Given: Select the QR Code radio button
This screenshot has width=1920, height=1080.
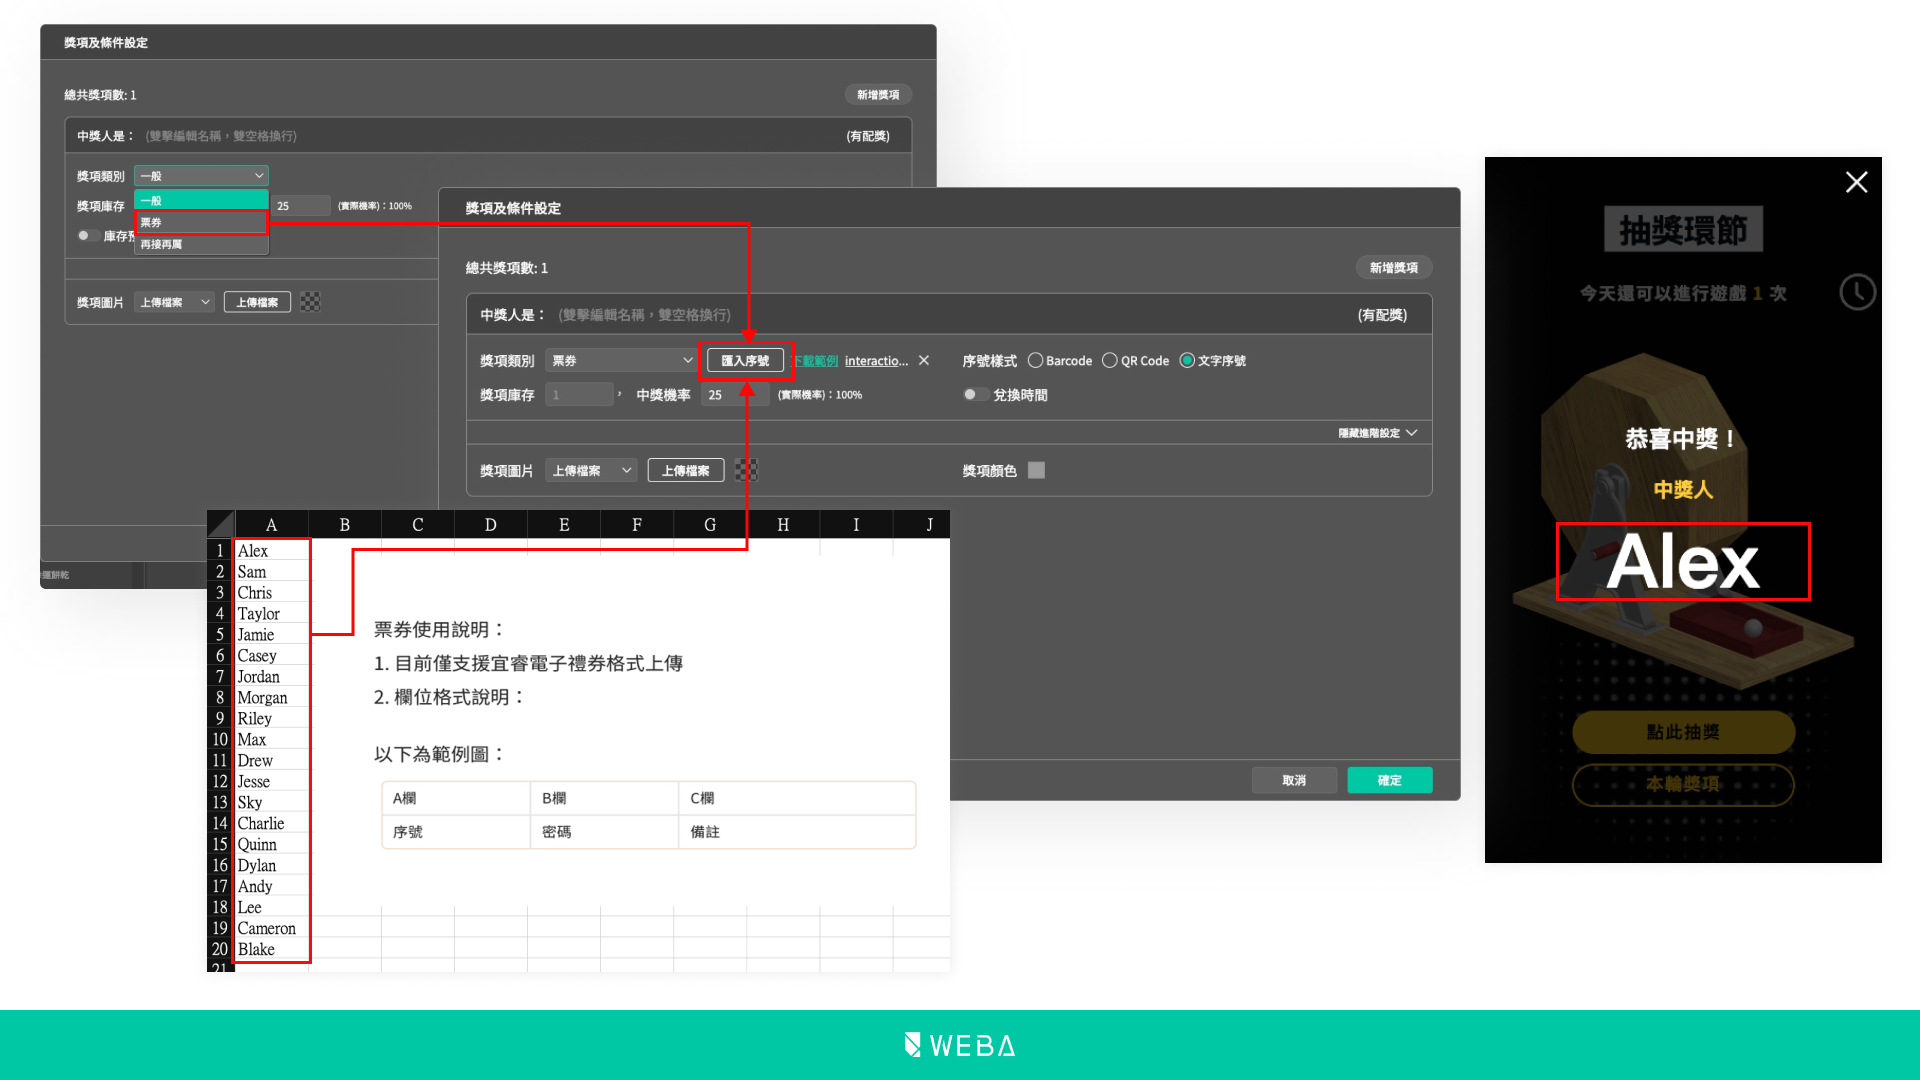Looking at the screenshot, I should pos(1110,360).
